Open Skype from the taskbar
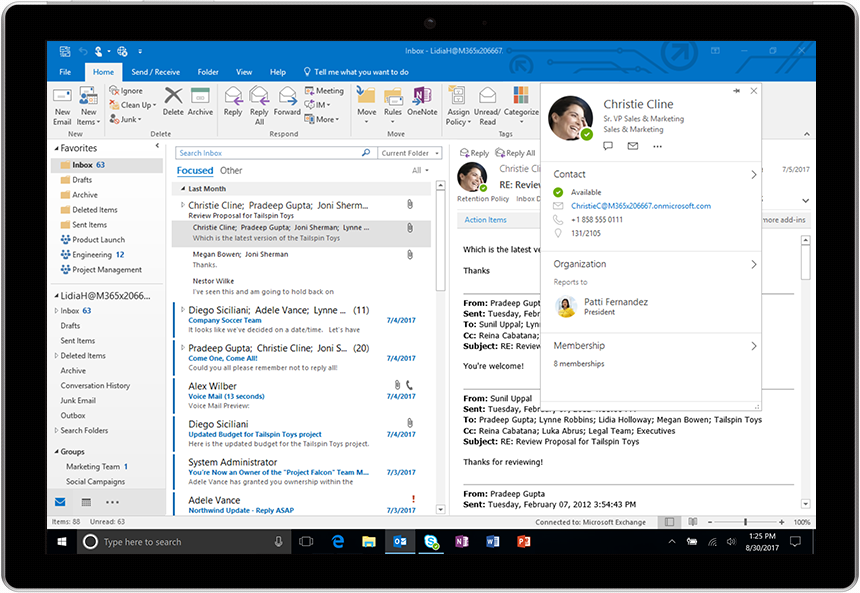 point(431,542)
